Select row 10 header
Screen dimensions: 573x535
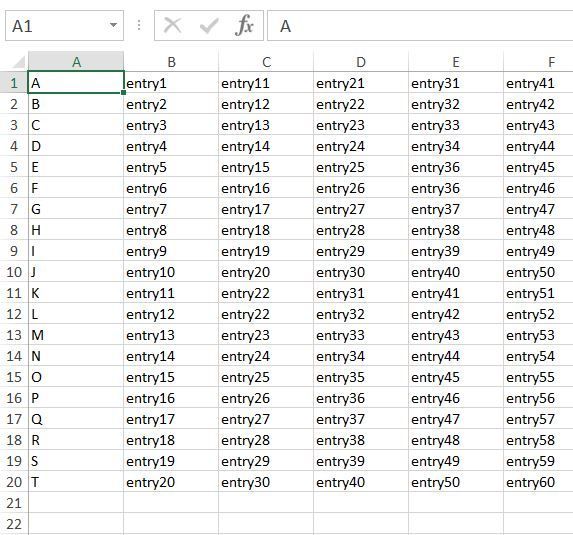[x=14, y=272]
